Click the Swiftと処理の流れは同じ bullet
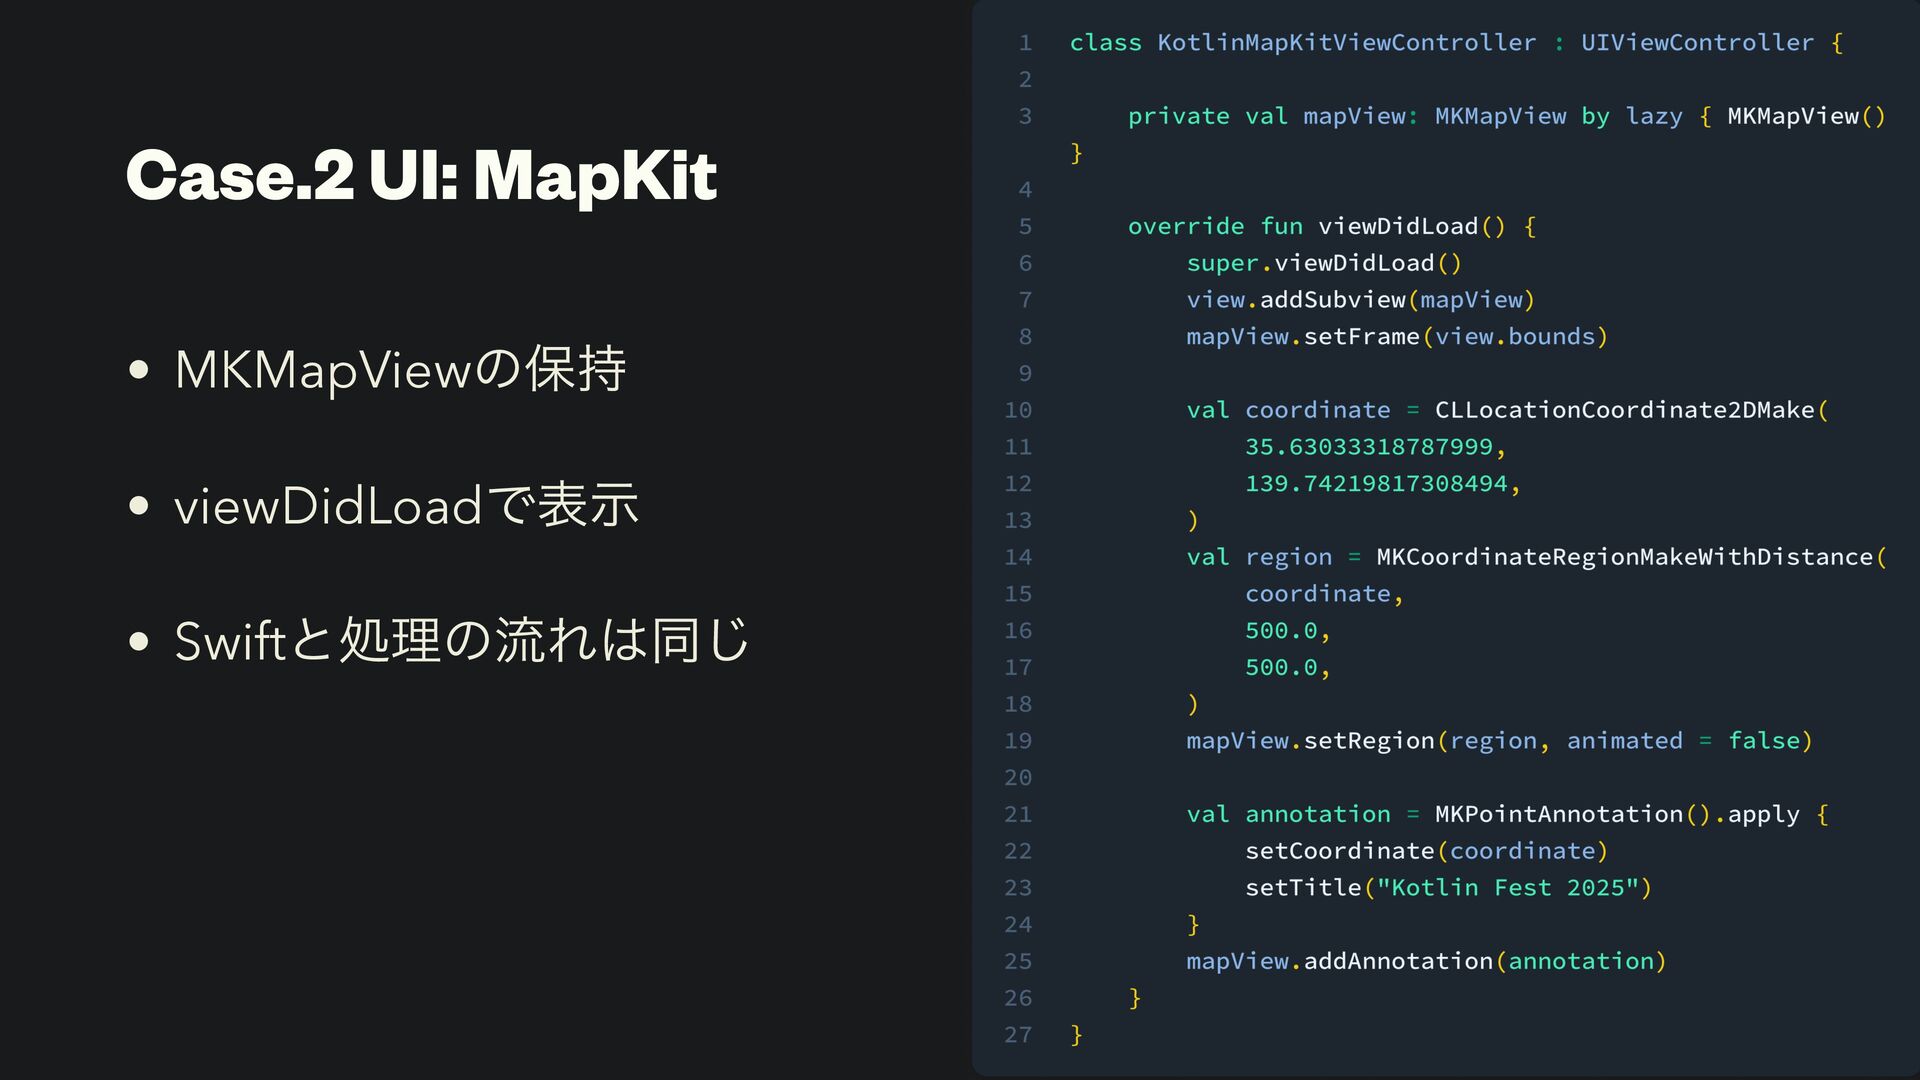The width and height of the screenshot is (1920, 1080). click(x=461, y=641)
